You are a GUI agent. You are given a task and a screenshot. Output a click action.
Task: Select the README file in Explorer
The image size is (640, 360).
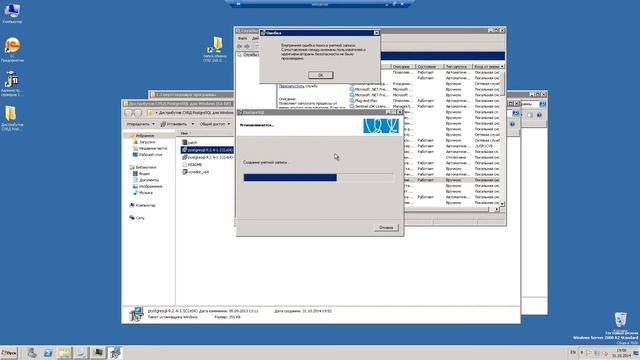192,164
